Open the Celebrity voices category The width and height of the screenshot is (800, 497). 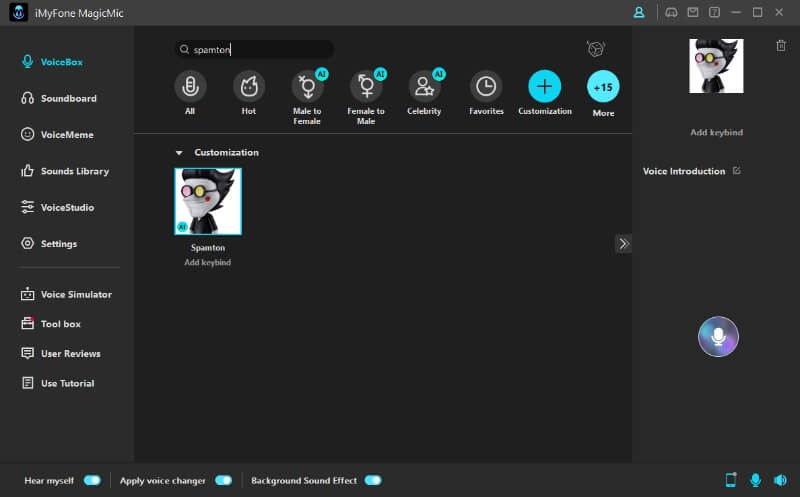[424, 86]
